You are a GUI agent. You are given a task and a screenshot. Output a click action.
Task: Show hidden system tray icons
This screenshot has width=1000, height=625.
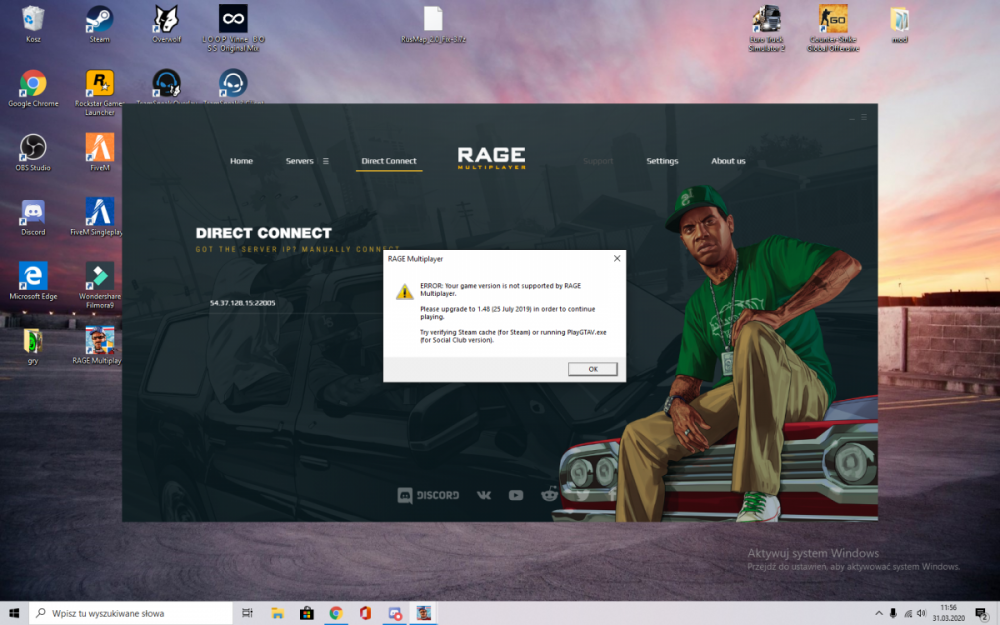pos(879,613)
